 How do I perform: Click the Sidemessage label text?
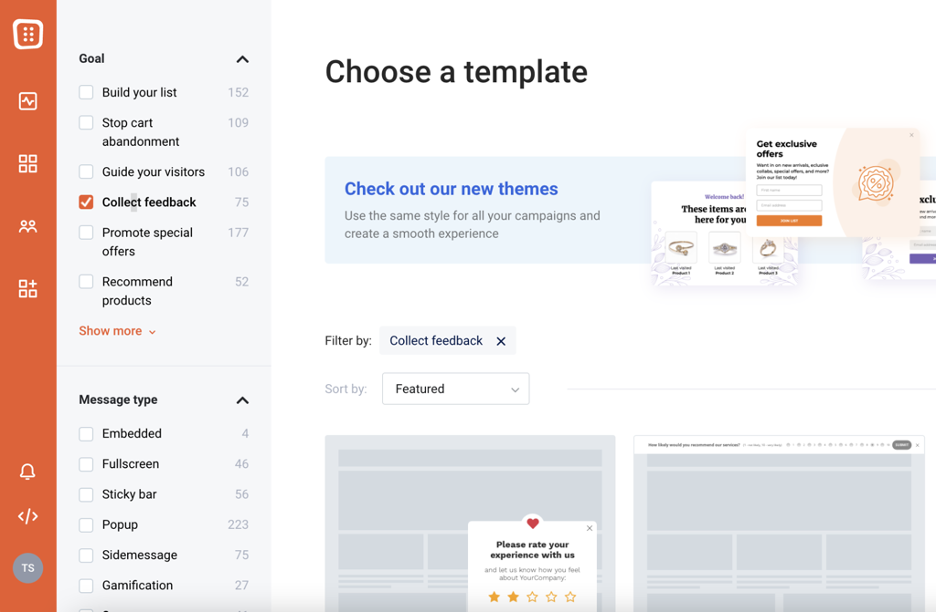(140, 555)
